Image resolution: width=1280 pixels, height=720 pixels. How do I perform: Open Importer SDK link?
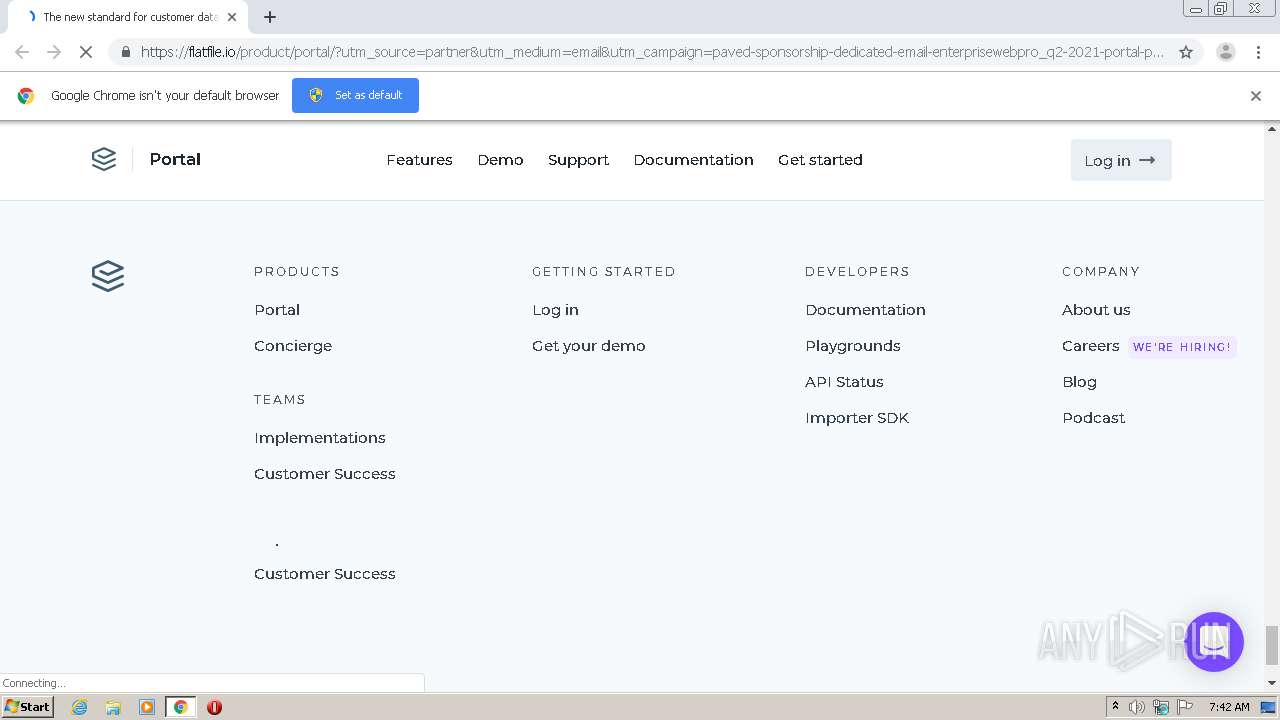(x=857, y=418)
